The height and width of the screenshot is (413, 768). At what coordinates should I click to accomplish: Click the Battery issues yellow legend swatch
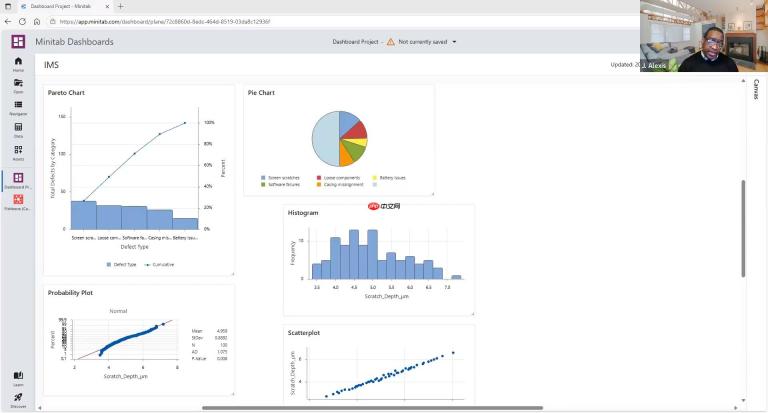[x=375, y=178]
